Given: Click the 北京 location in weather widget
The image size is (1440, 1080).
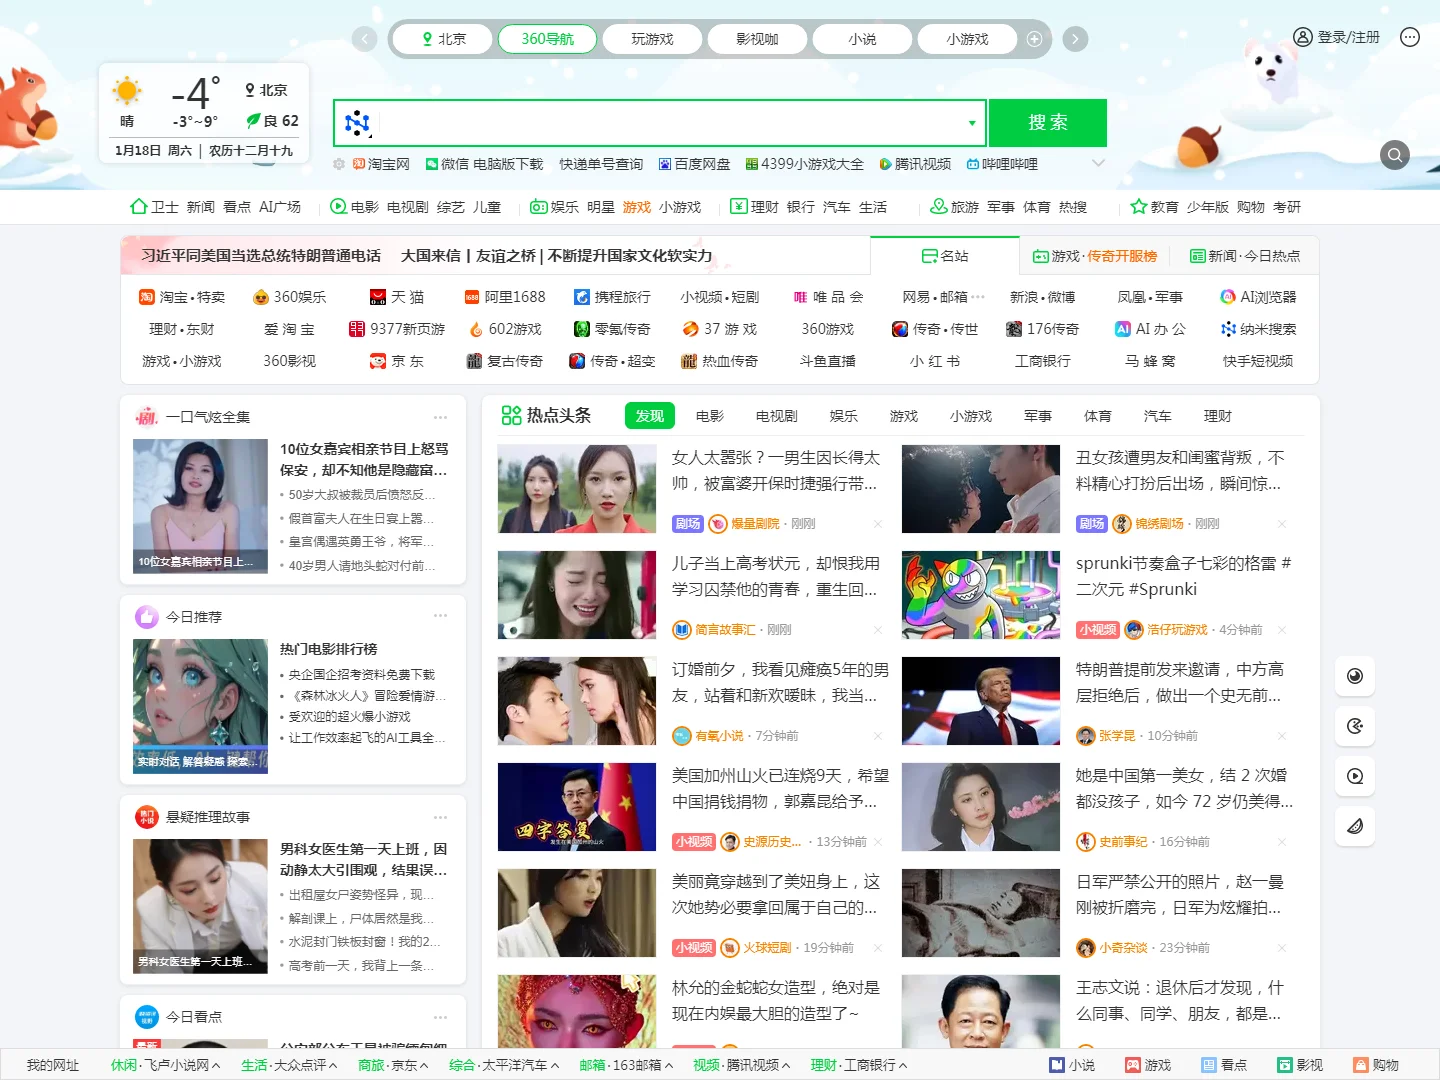Looking at the screenshot, I should click(266, 90).
